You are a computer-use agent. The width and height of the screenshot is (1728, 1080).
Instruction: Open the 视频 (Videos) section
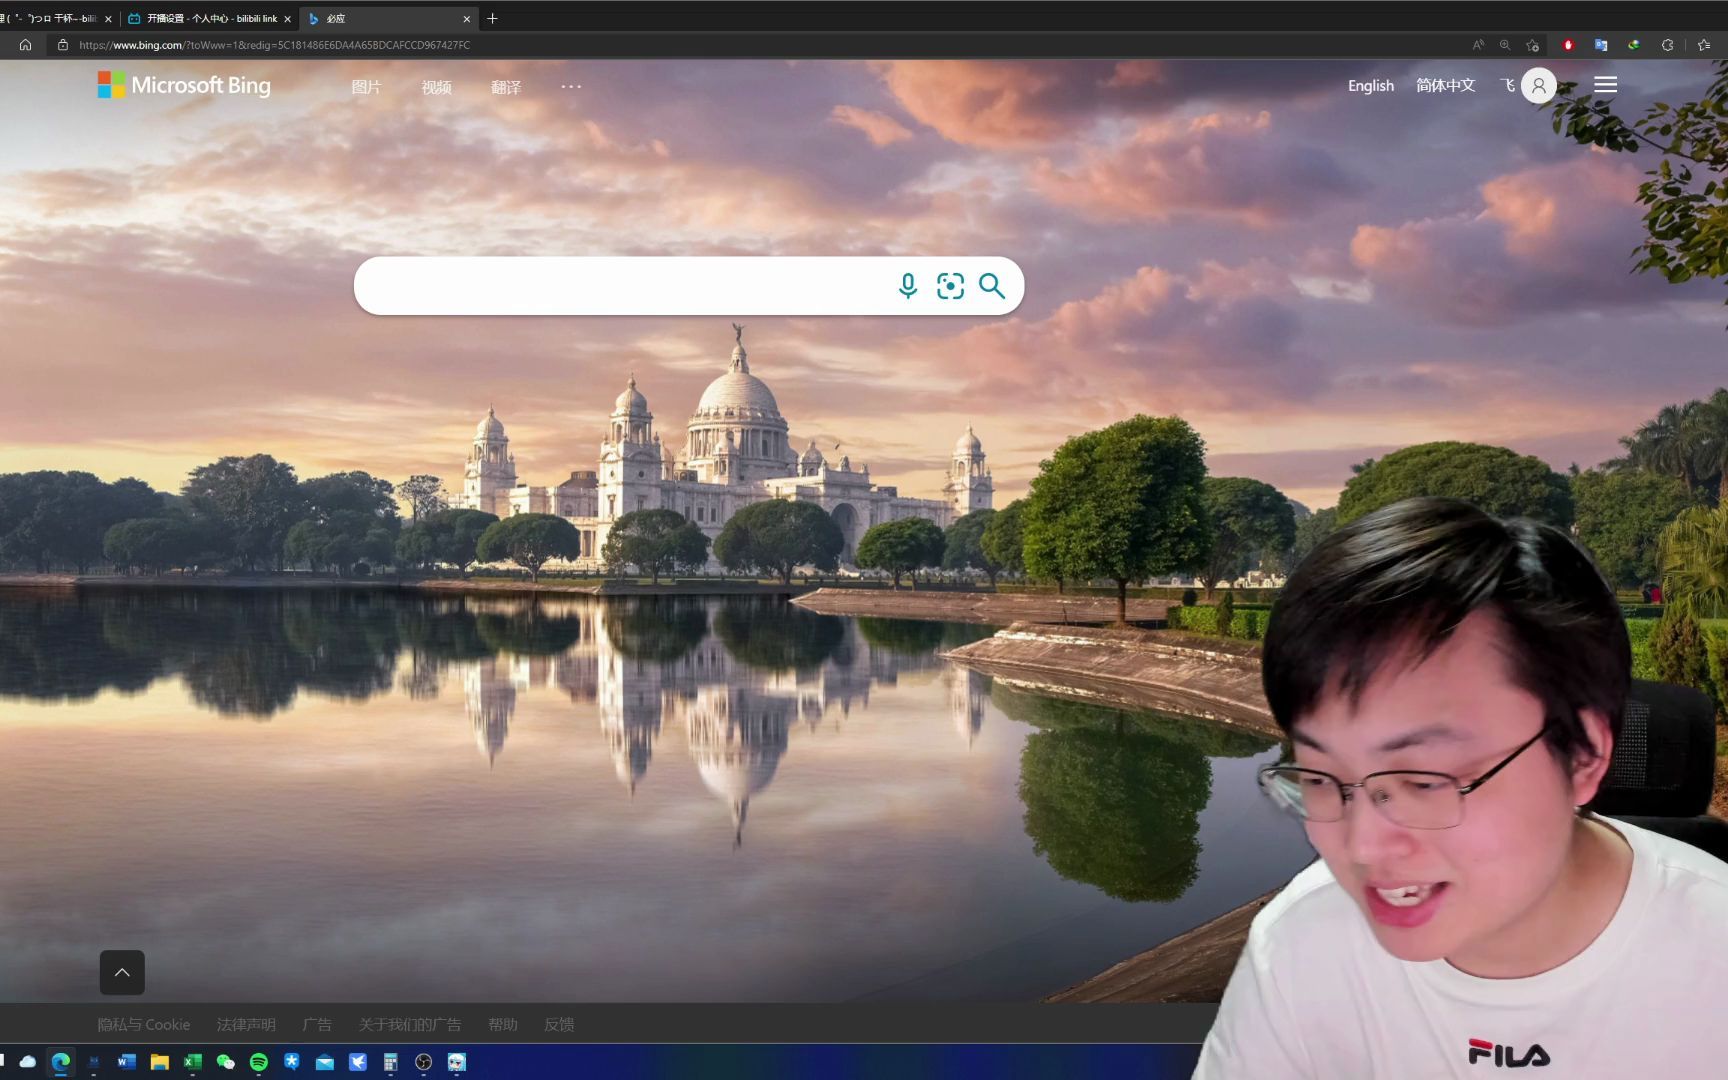coord(436,87)
